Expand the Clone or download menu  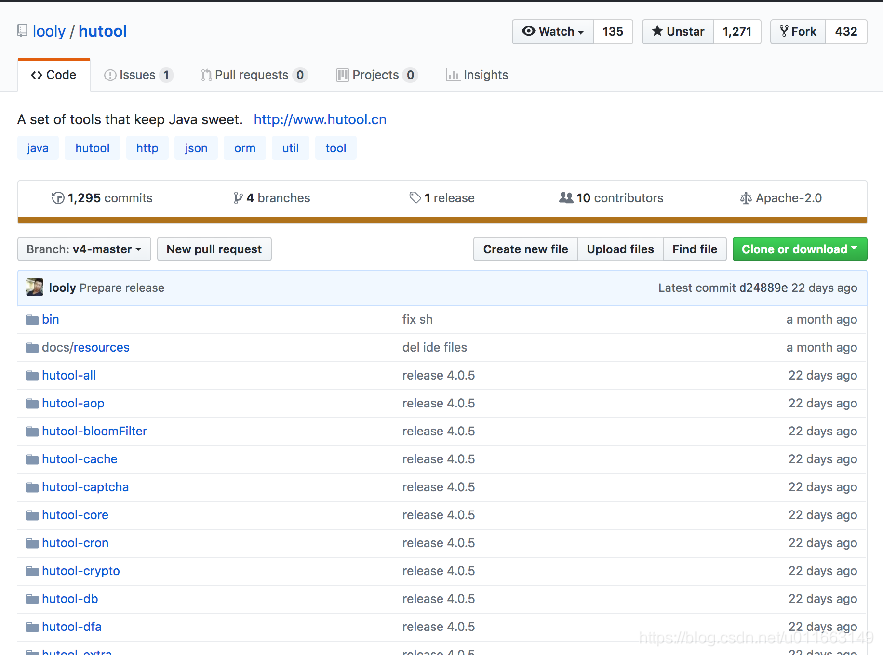[800, 249]
